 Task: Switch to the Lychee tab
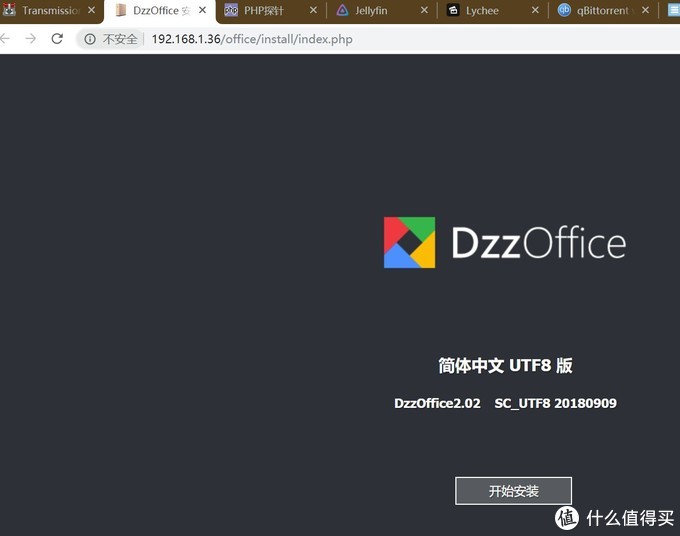[492, 10]
